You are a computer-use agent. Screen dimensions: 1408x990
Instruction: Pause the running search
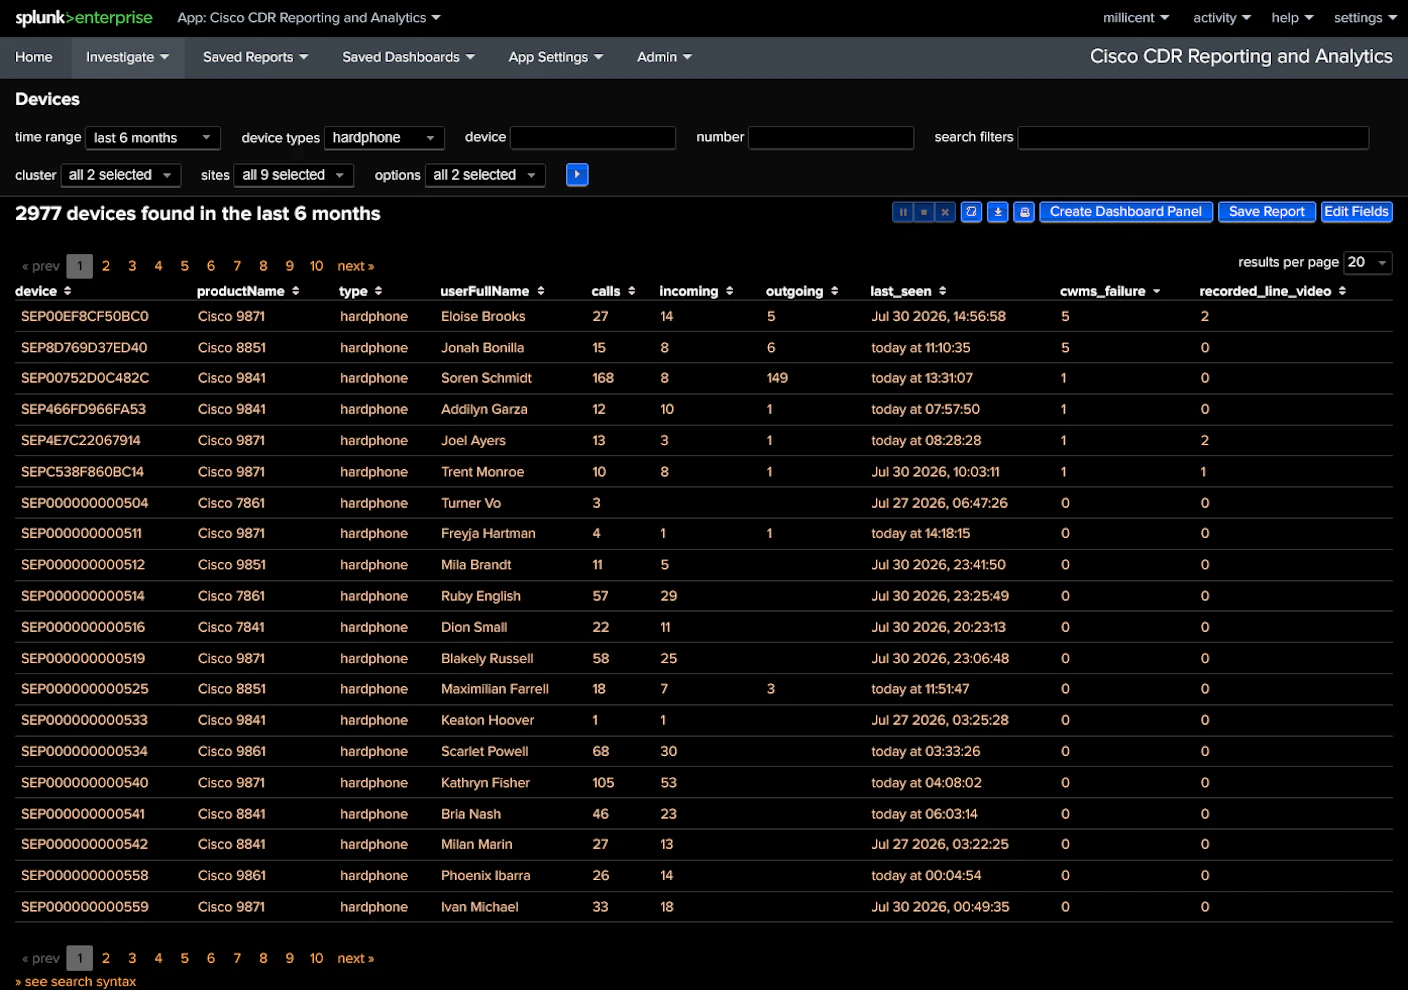pos(903,212)
